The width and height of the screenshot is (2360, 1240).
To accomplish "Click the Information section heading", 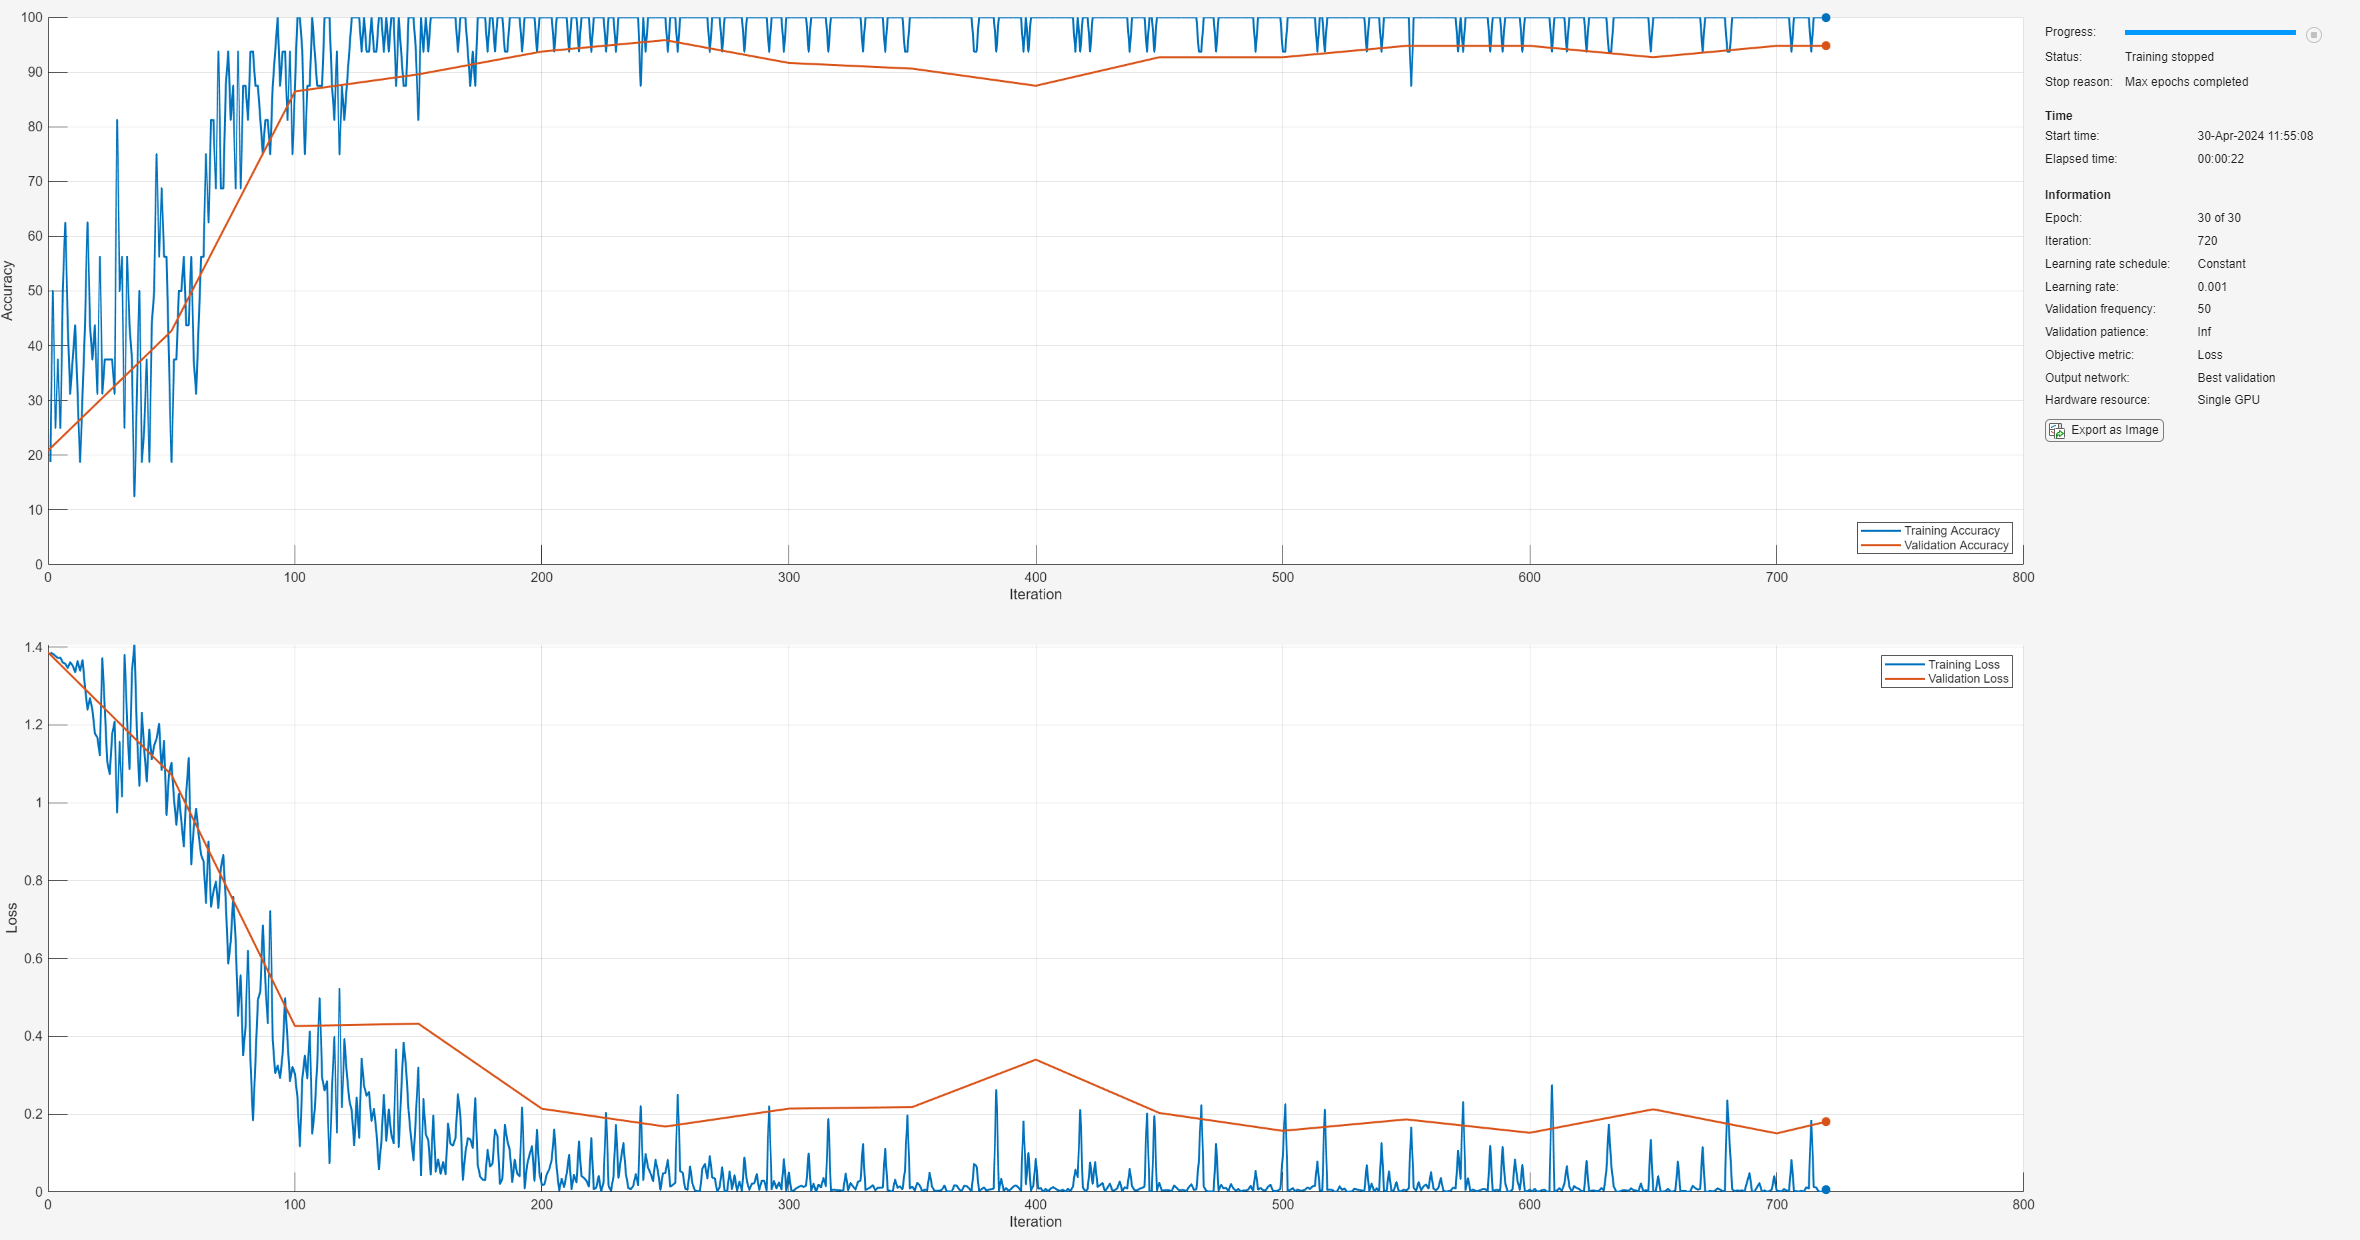I will (2077, 195).
